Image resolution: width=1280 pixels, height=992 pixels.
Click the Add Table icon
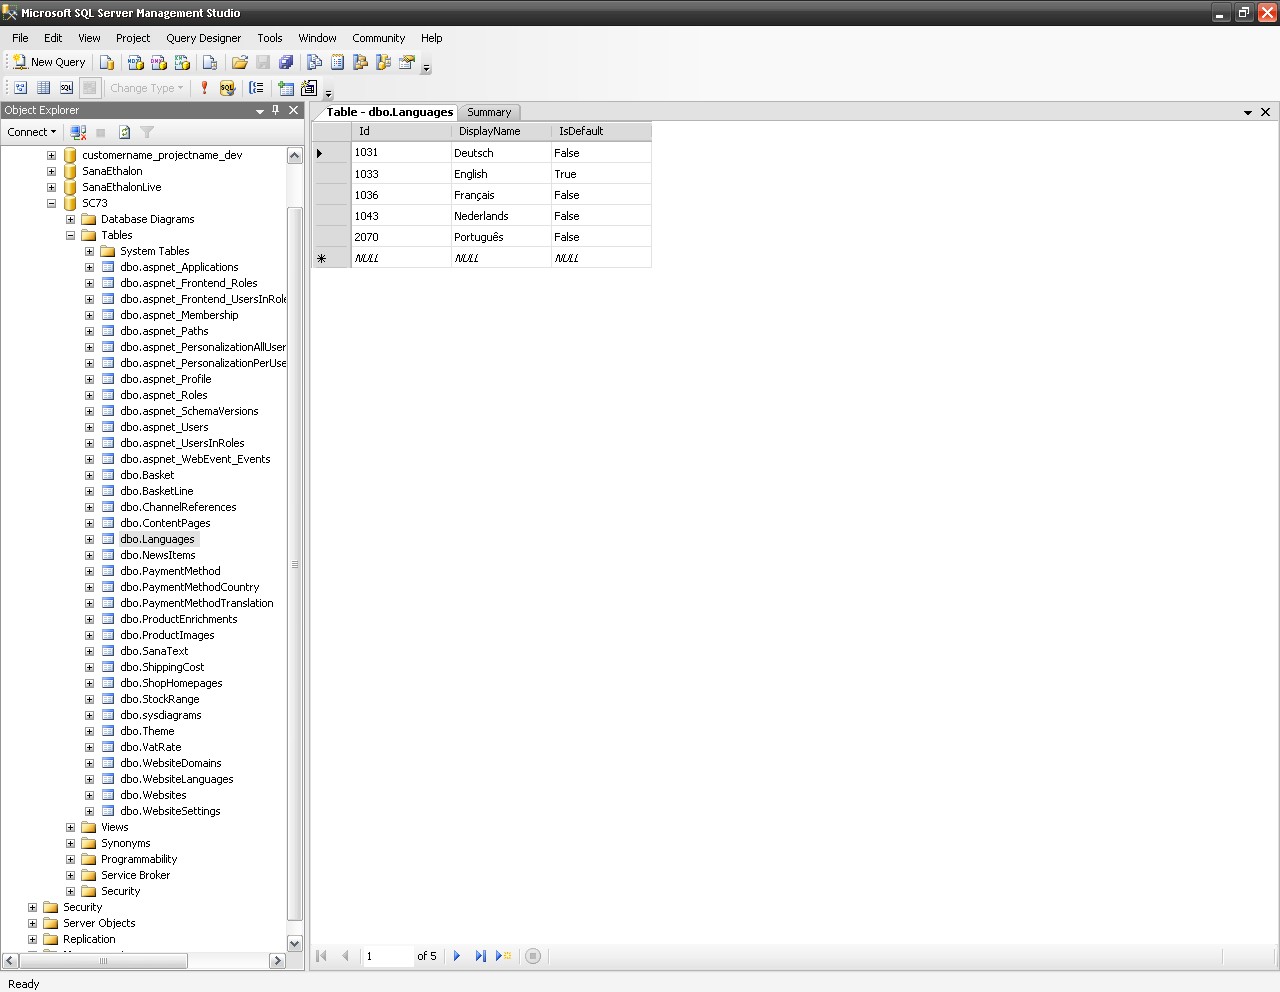pos(286,88)
